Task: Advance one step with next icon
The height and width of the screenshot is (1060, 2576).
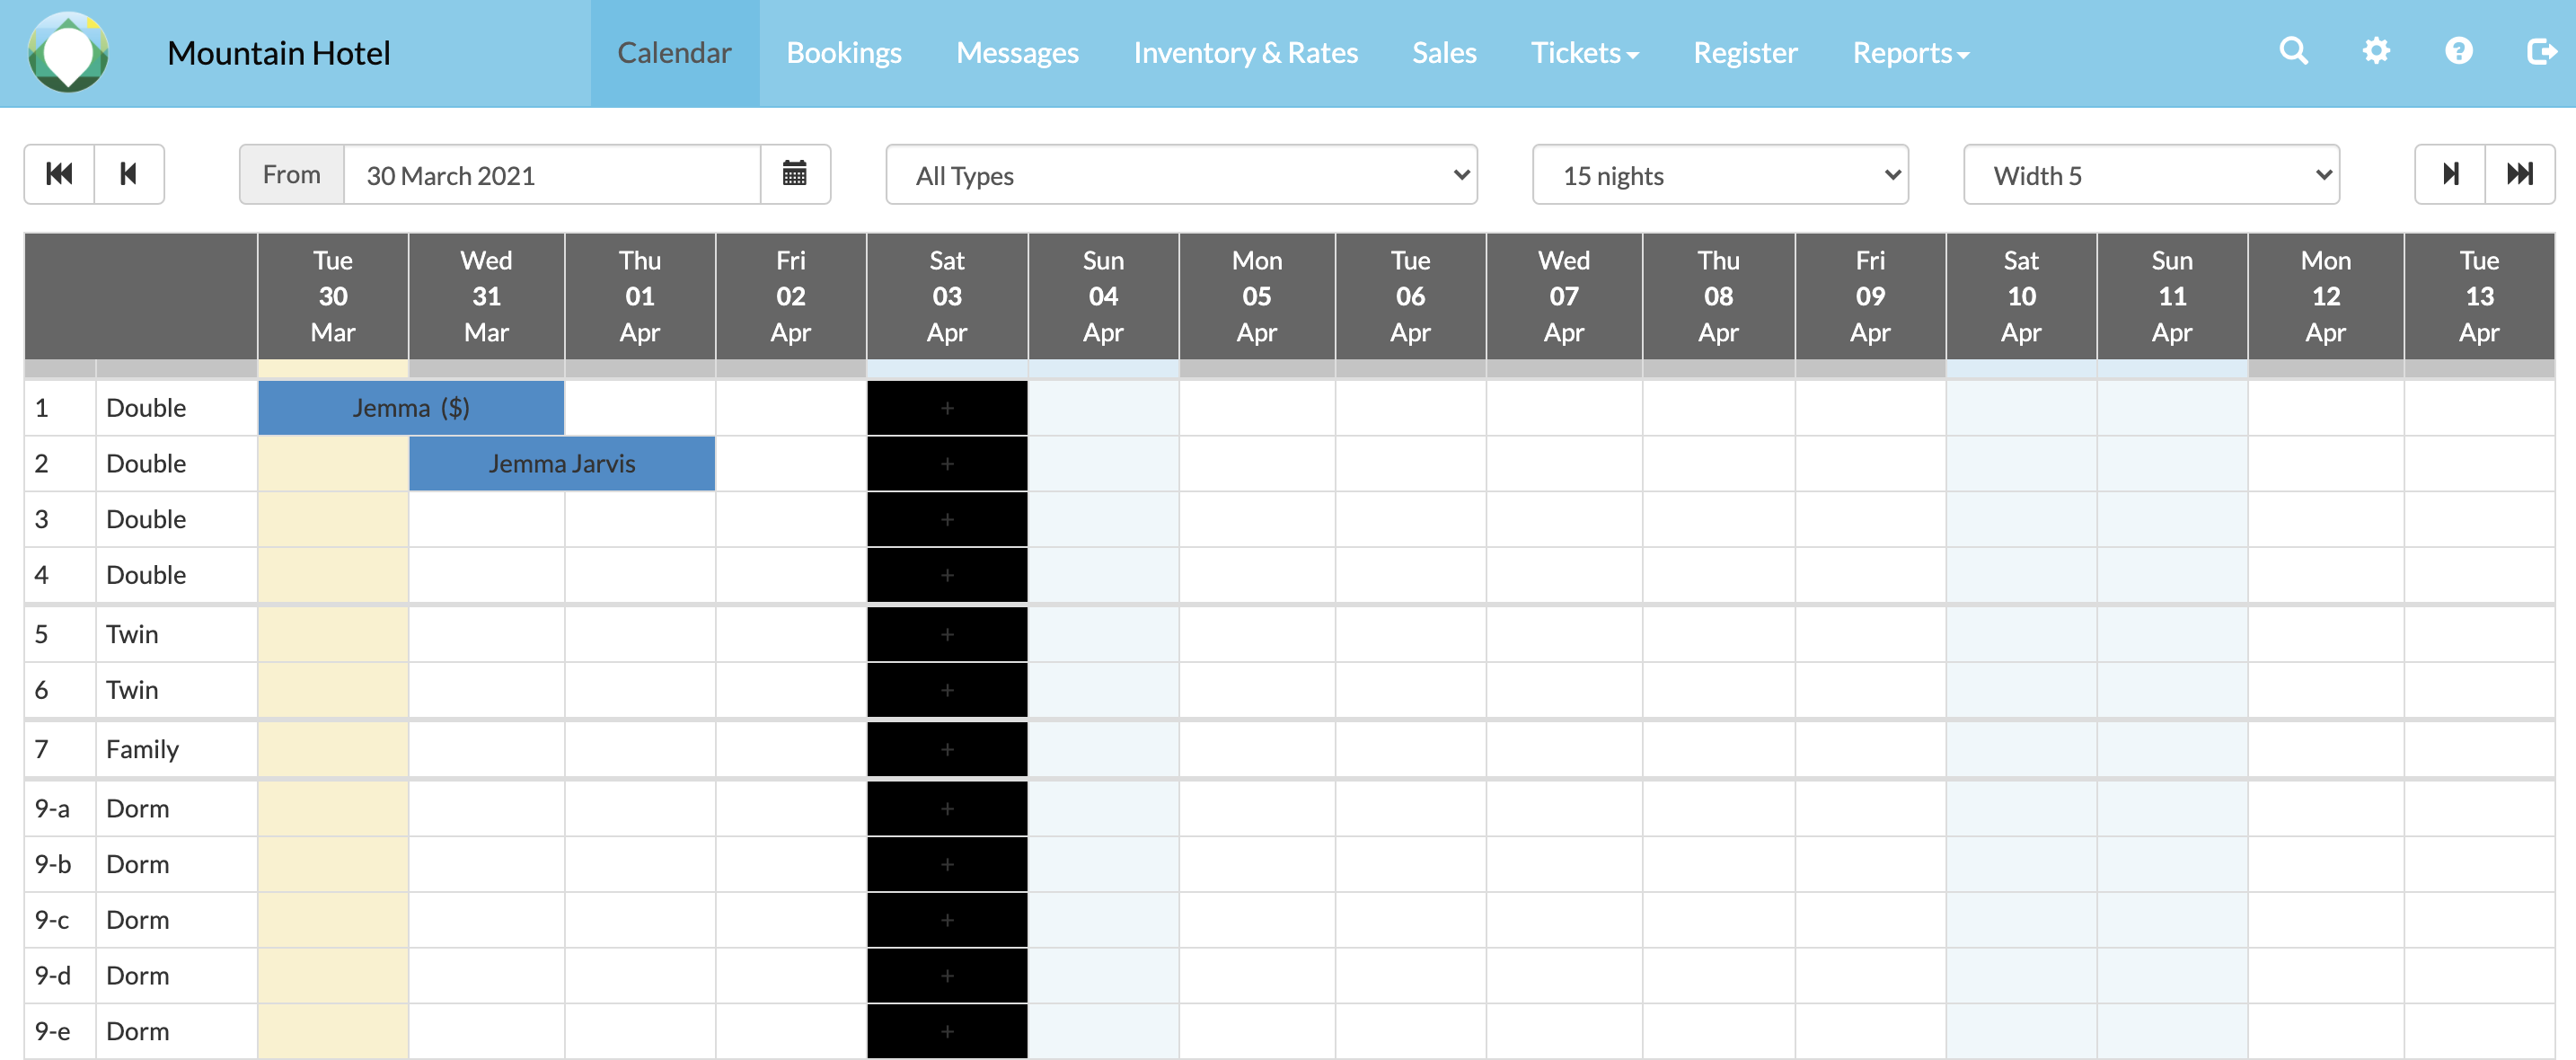Action: (x=2450, y=174)
